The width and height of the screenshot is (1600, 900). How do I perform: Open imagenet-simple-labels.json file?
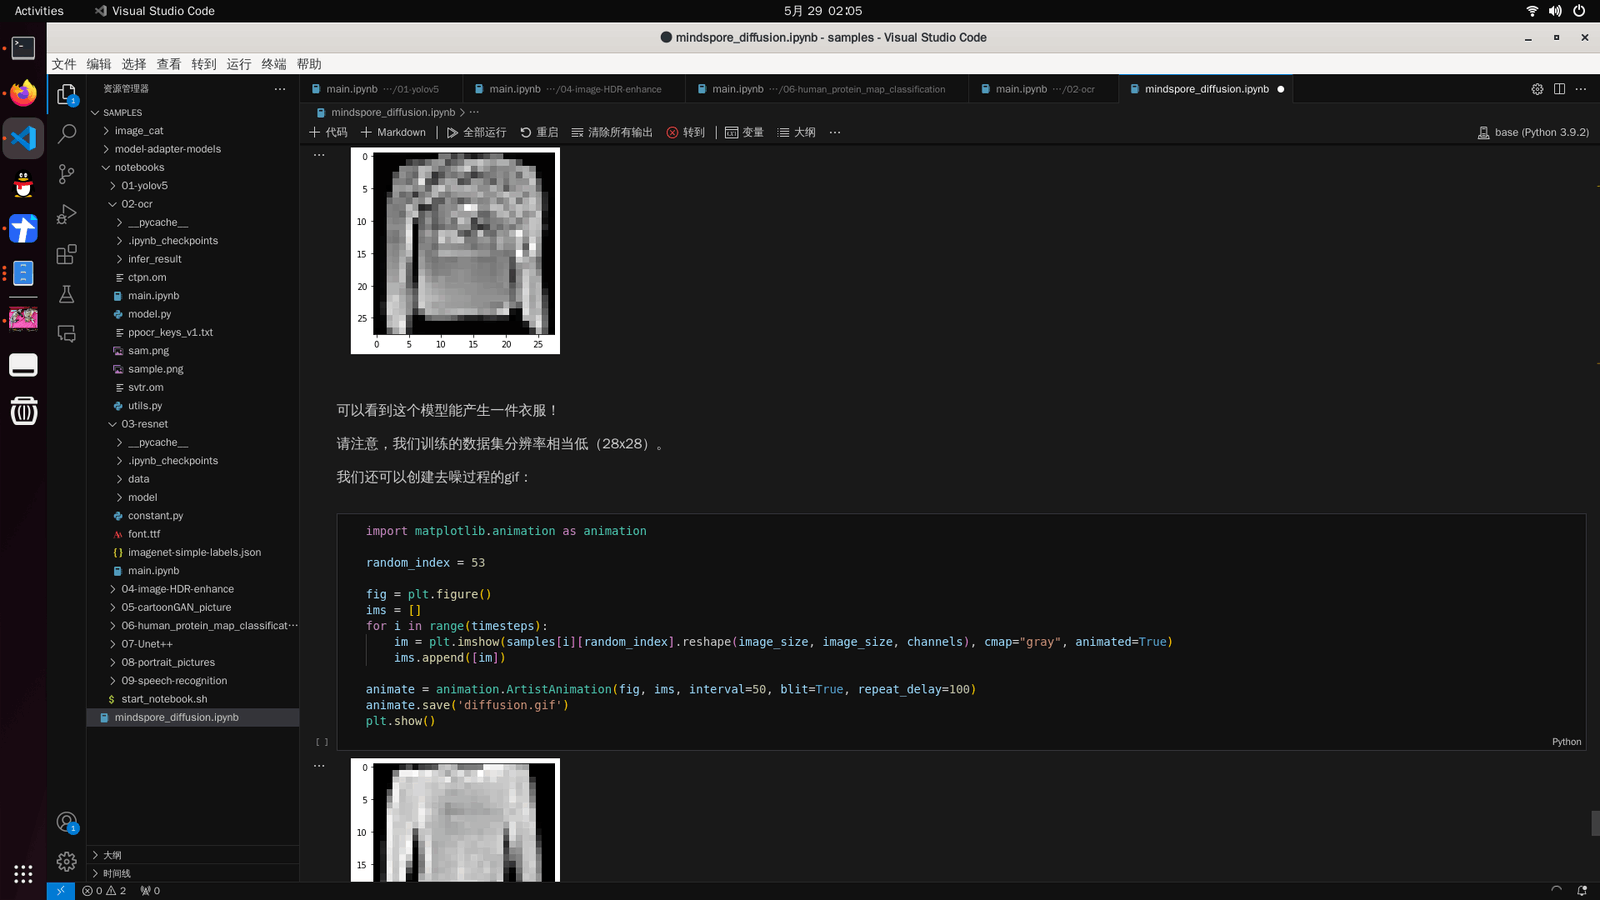point(194,552)
